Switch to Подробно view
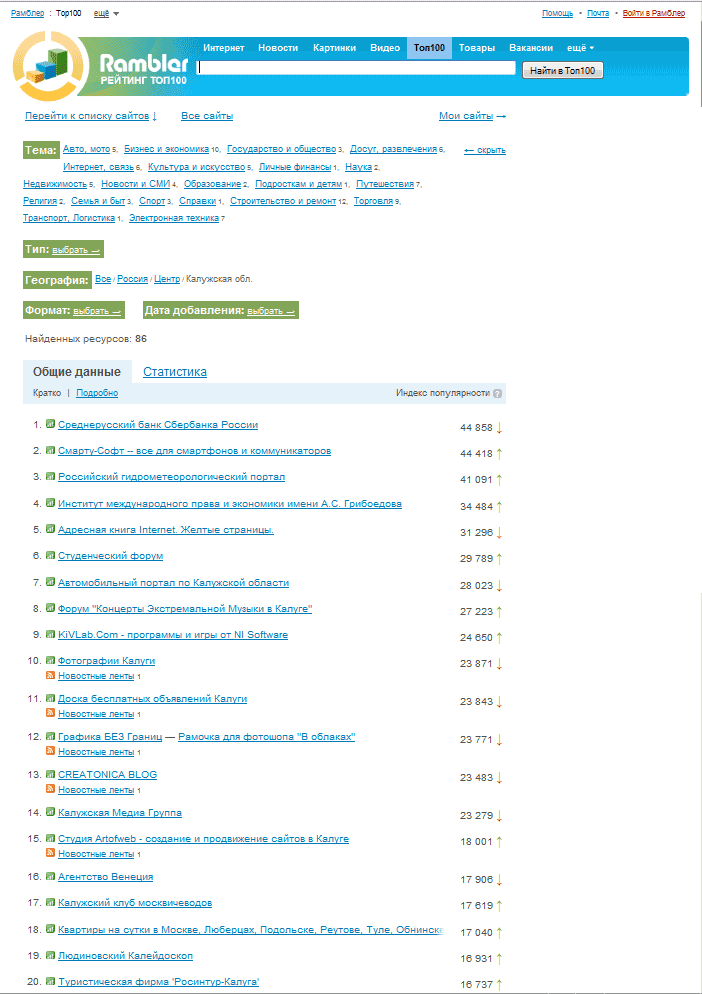 click(x=97, y=393)
